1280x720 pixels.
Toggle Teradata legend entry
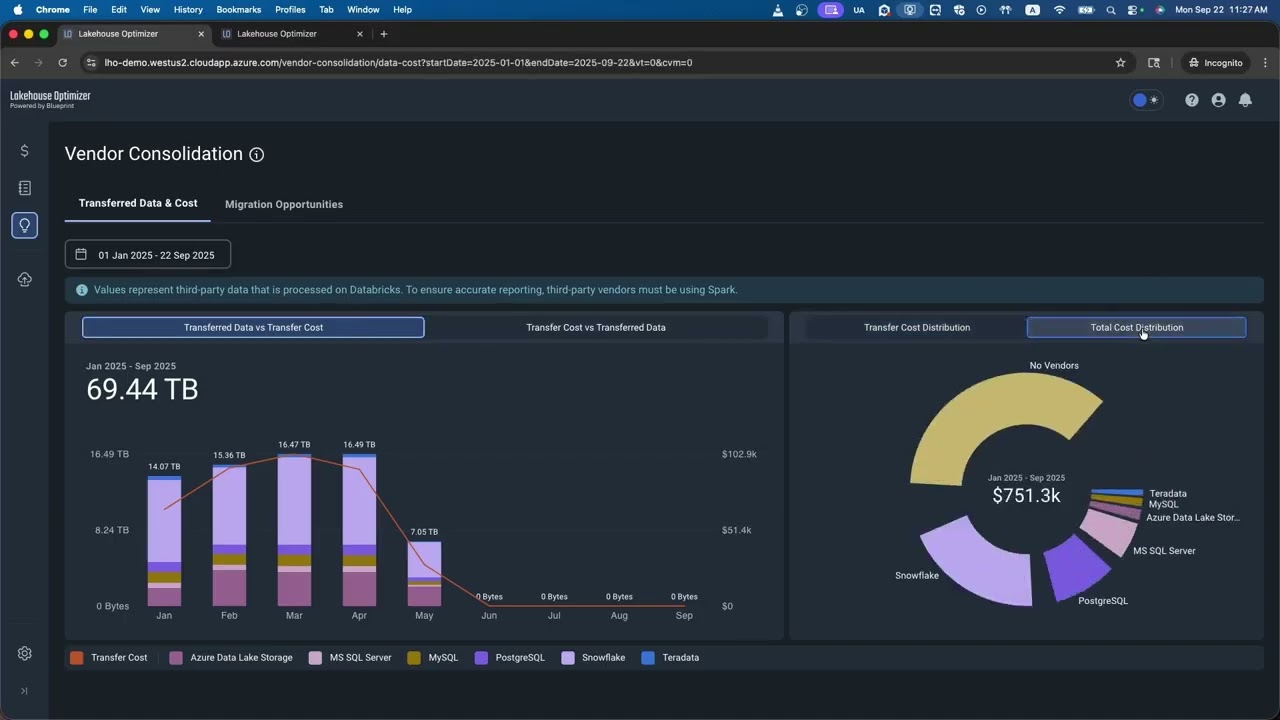[670, 658]
